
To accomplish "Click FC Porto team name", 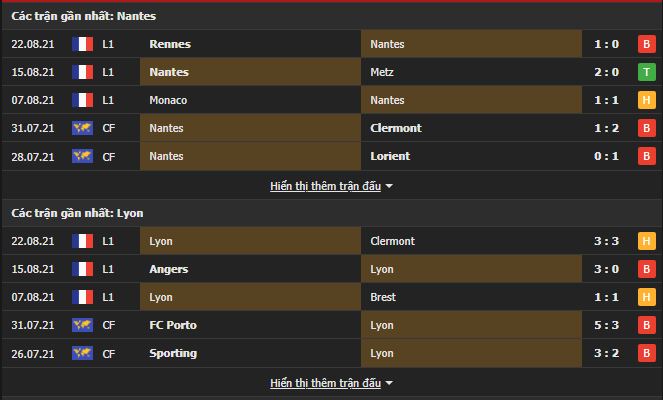I will pos(173,325).
